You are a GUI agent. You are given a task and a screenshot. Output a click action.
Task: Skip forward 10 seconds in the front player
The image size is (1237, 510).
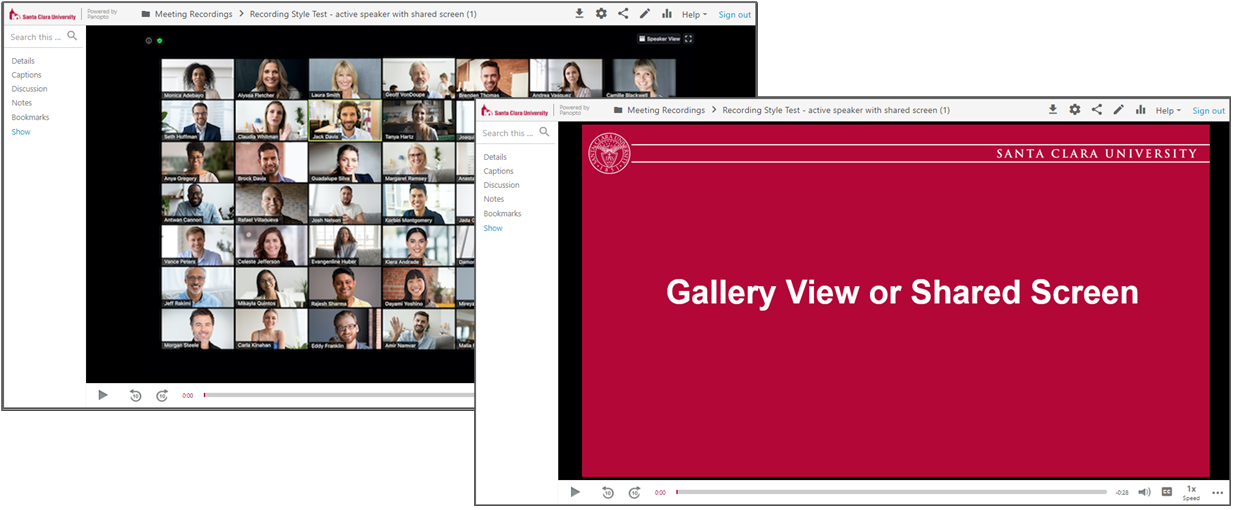pos(634,492)
